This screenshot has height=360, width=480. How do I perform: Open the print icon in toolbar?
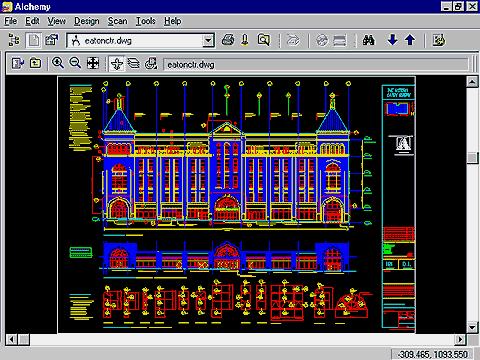tap(228, 40)
